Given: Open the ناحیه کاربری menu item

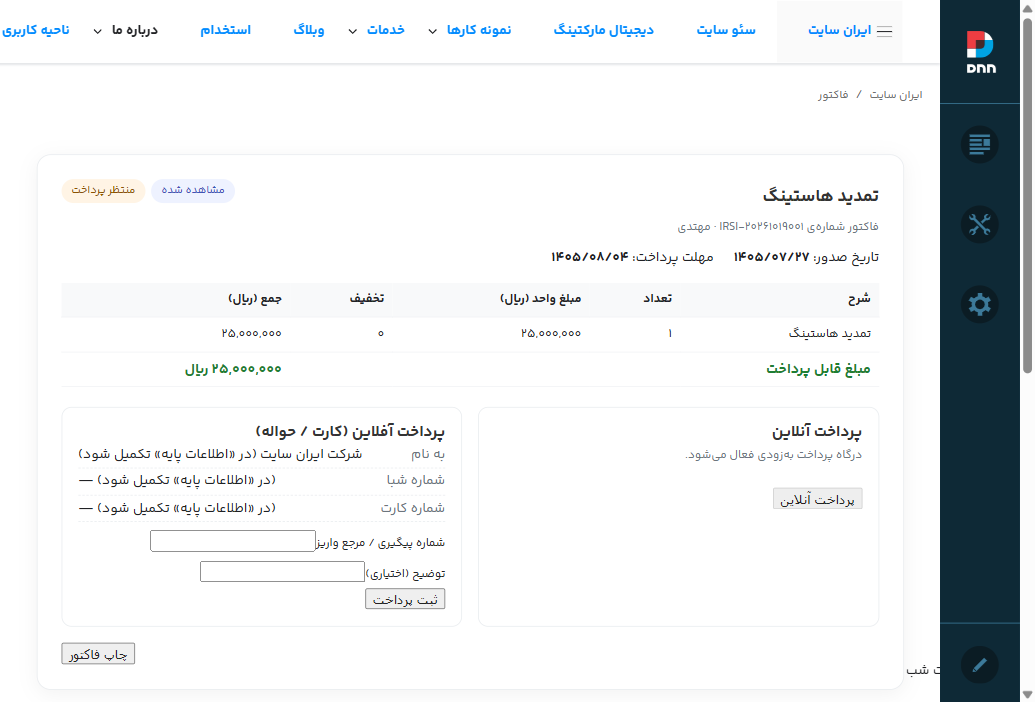Looking at the screenshot, I should (36, 30).
